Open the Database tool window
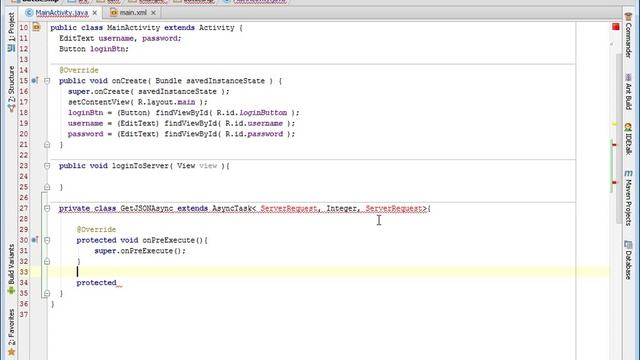 click(628, 260)
